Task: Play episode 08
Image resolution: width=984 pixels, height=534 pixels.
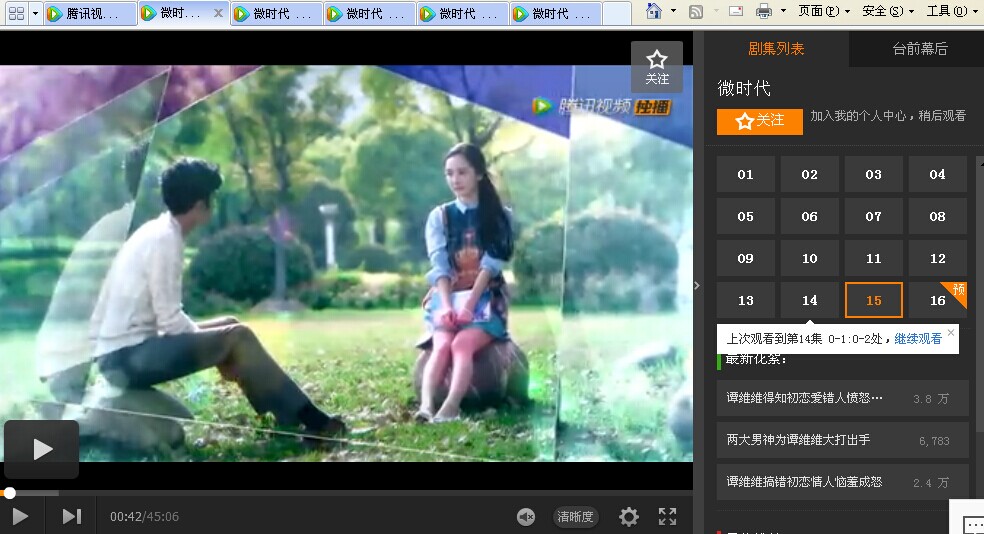Action: [938, 216]
